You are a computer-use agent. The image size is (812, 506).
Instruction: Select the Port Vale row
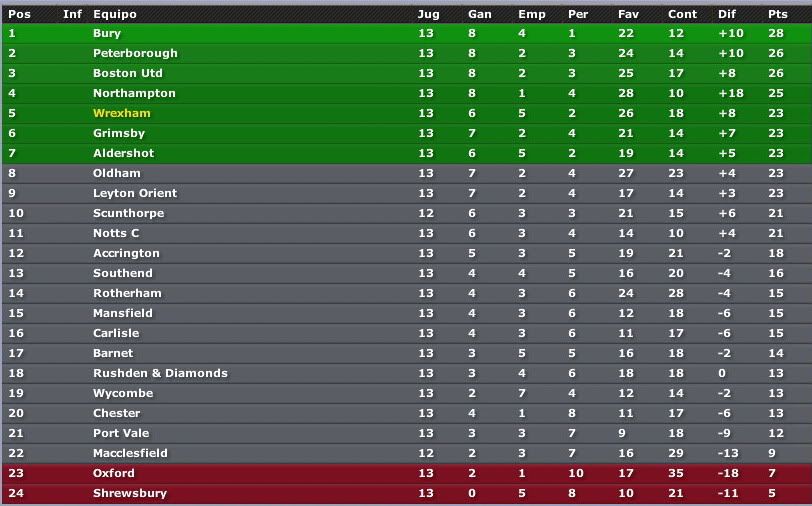point(406,433)
